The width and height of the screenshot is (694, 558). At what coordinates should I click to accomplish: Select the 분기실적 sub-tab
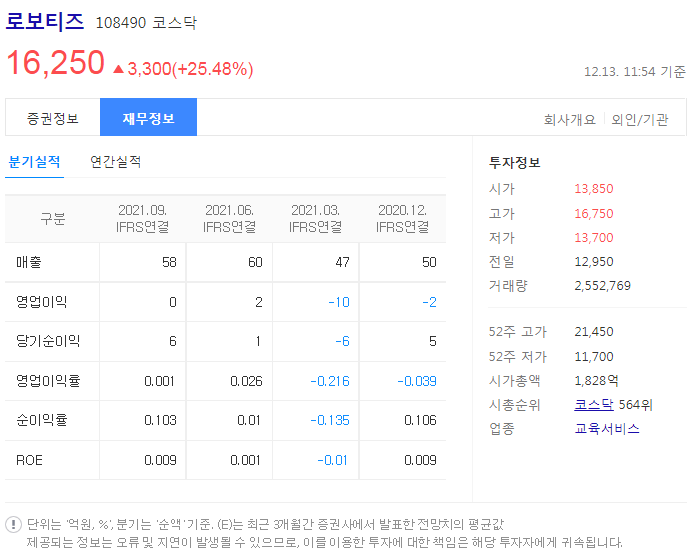point(35,162)
